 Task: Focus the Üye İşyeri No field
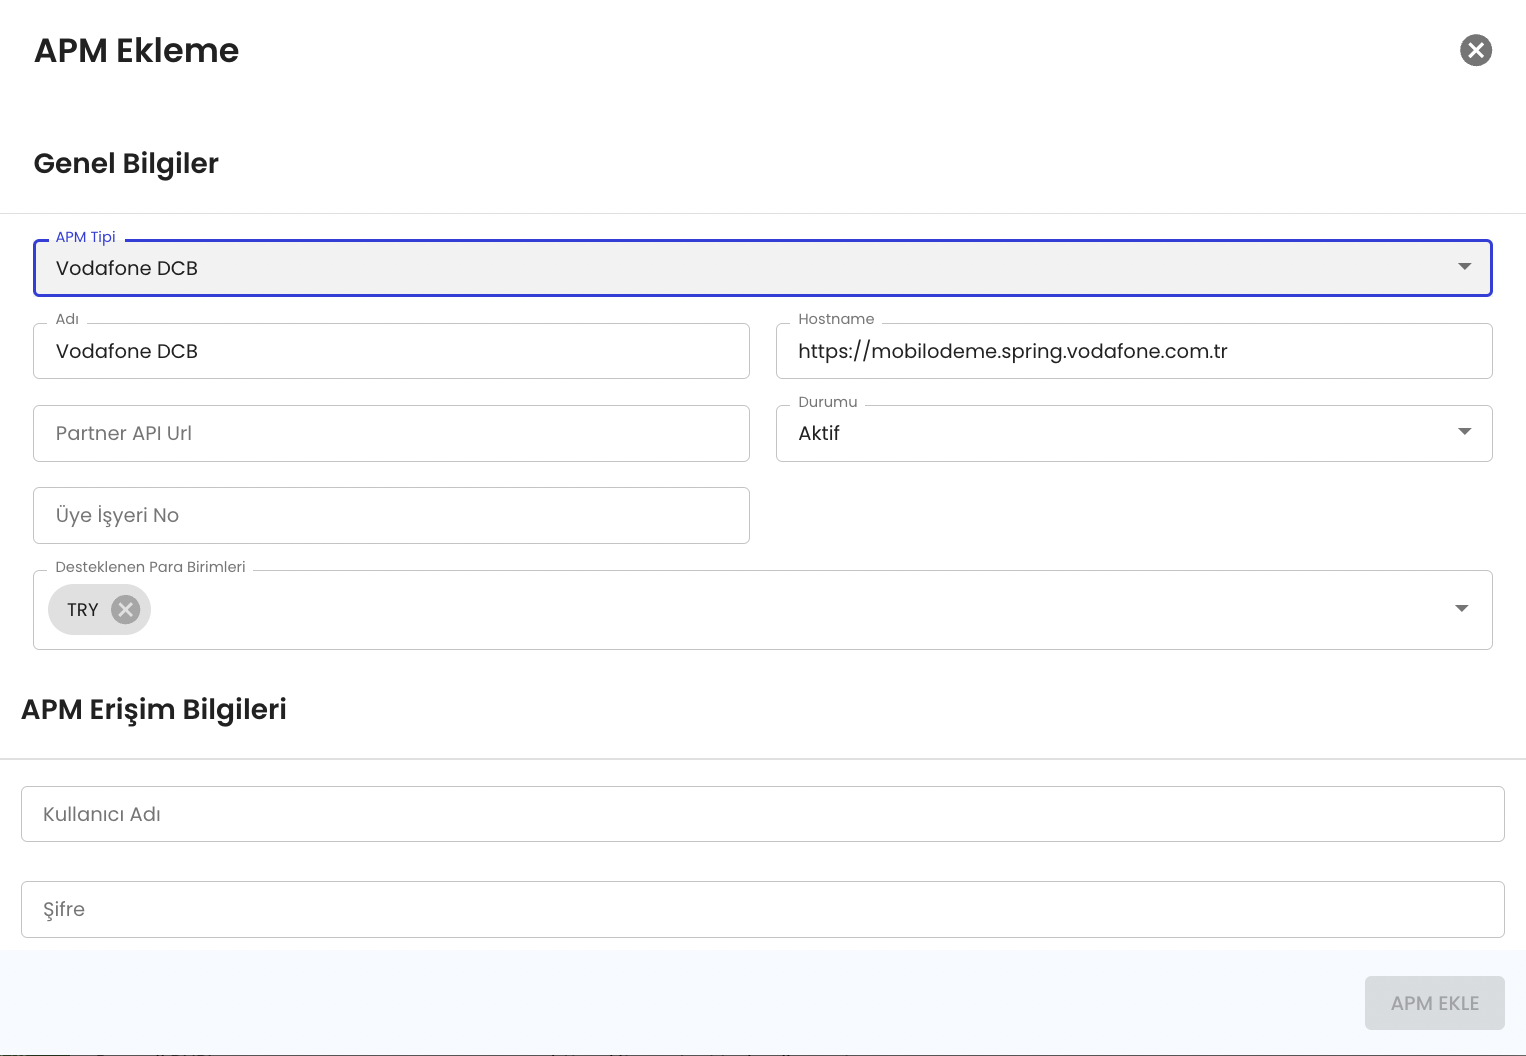[391, 515]
